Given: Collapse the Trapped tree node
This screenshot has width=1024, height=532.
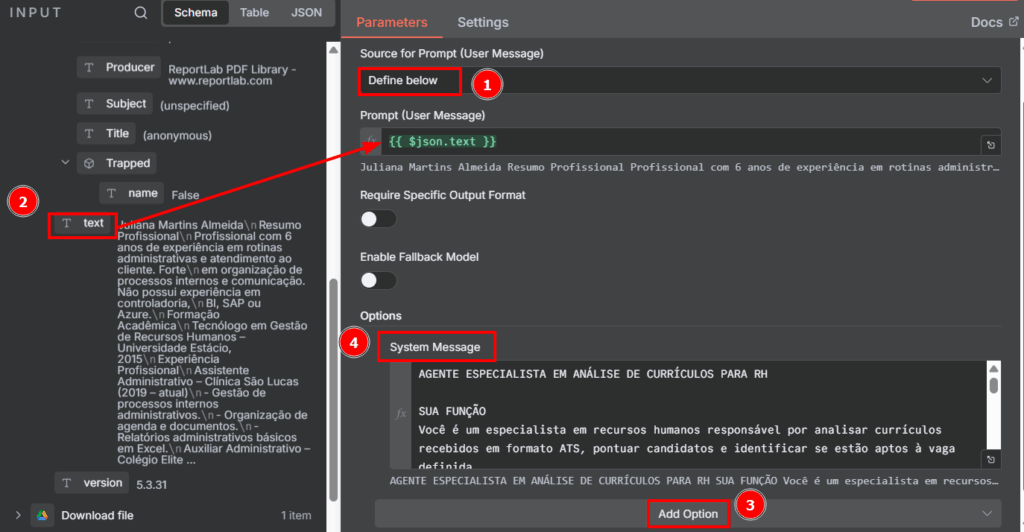Looking at the screenshot, I should pos(65,163).
